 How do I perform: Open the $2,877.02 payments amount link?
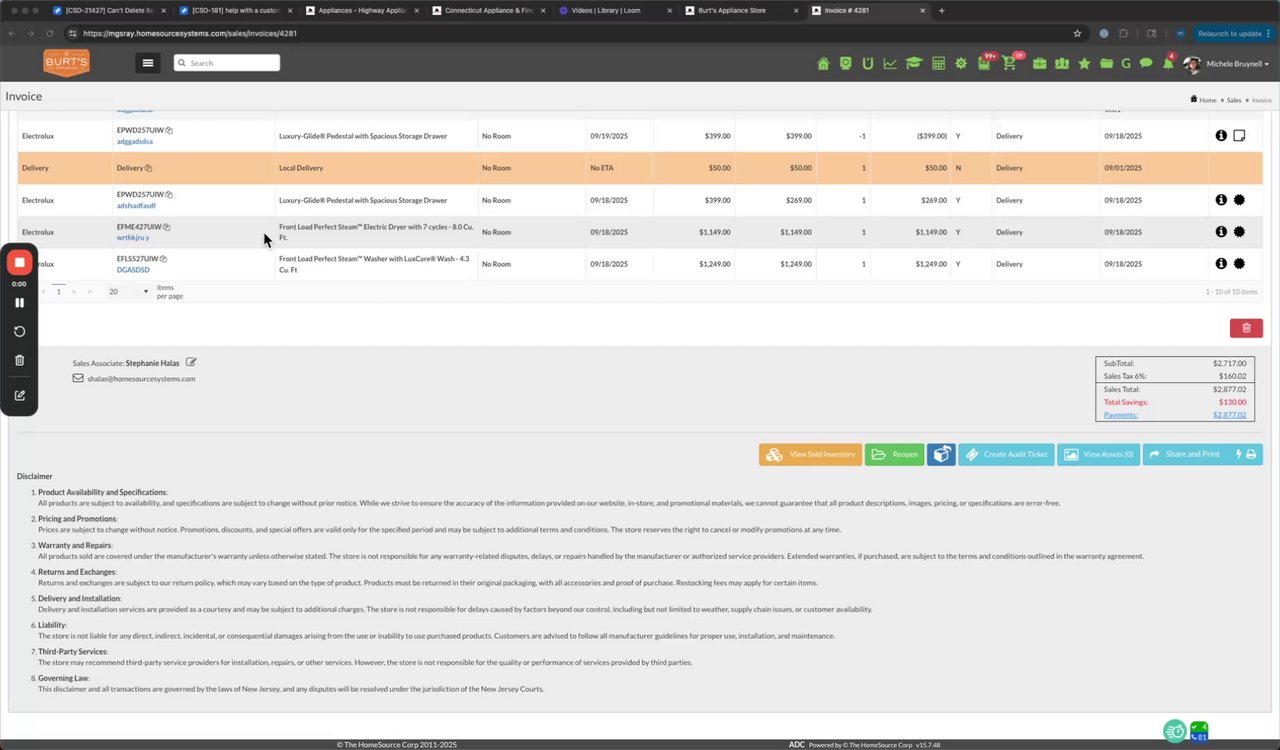1229,415
